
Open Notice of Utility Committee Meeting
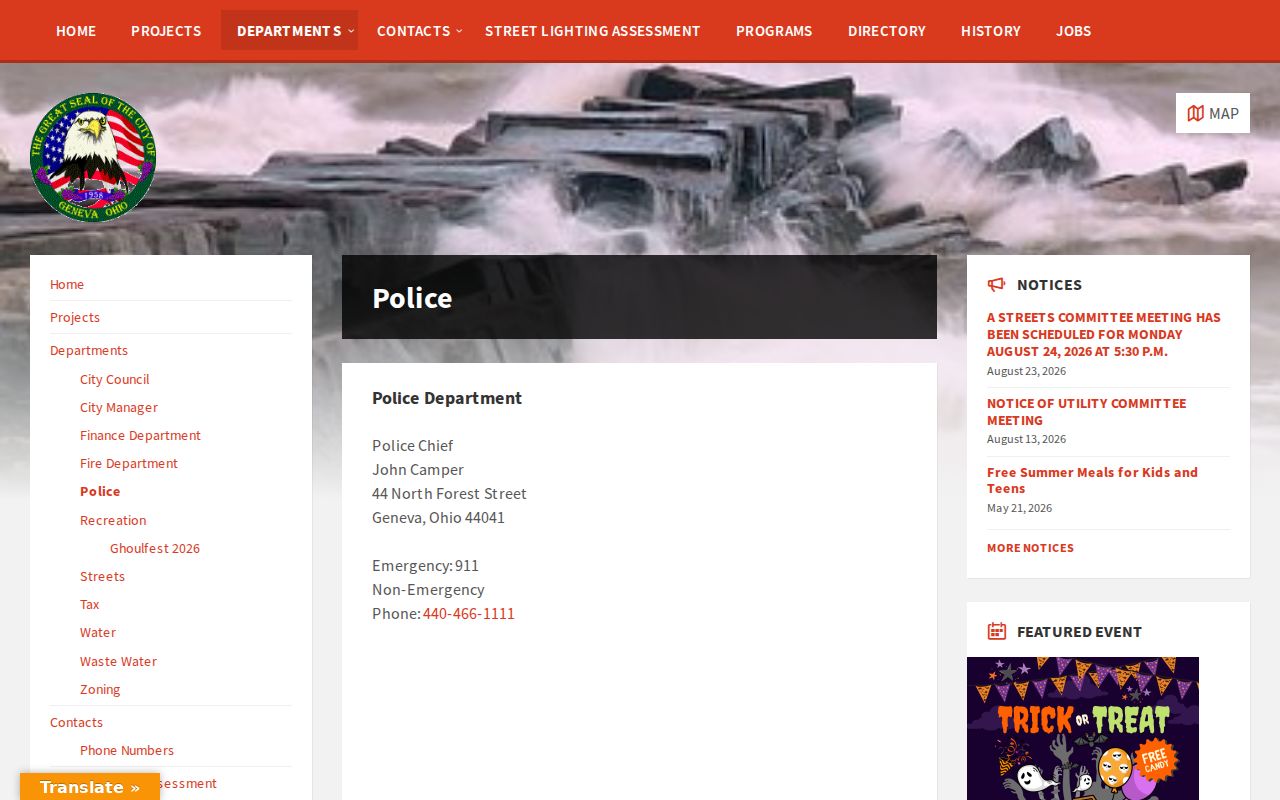(x=1086, y=411)
